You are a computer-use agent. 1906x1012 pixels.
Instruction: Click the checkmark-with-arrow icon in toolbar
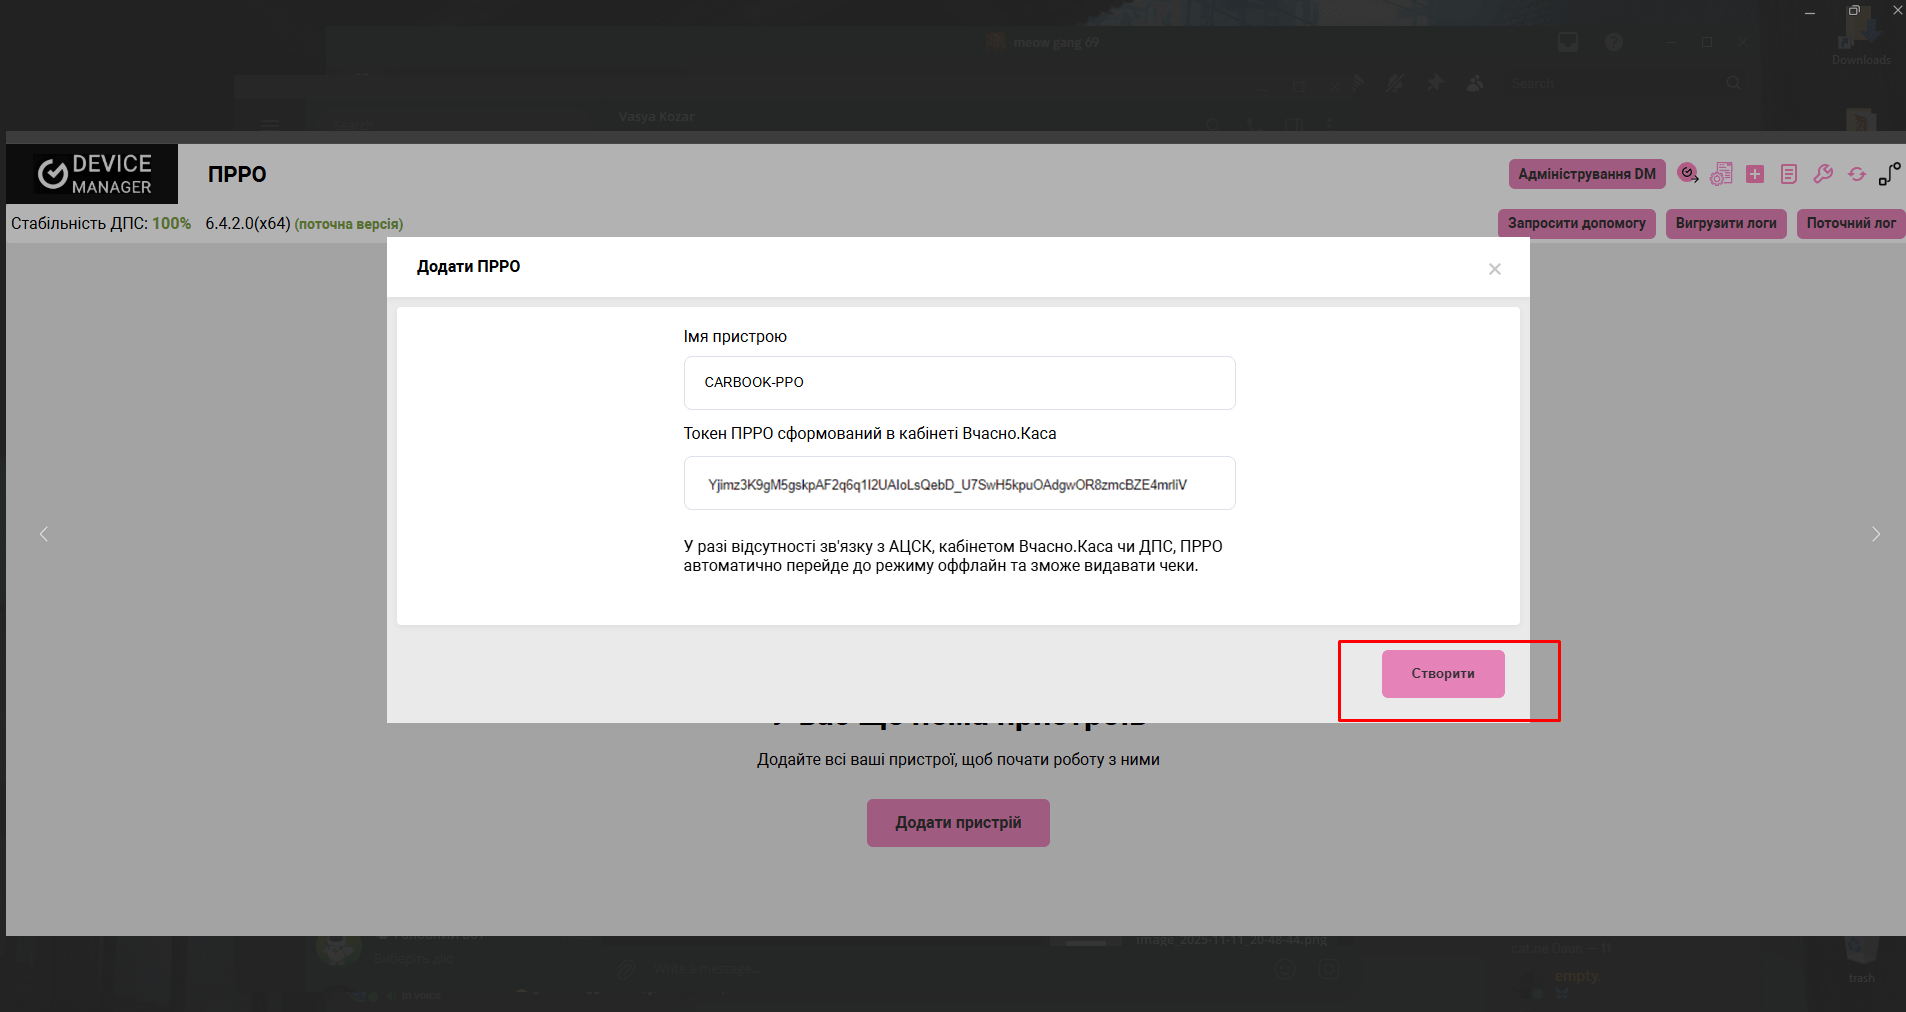point(1688,174)
